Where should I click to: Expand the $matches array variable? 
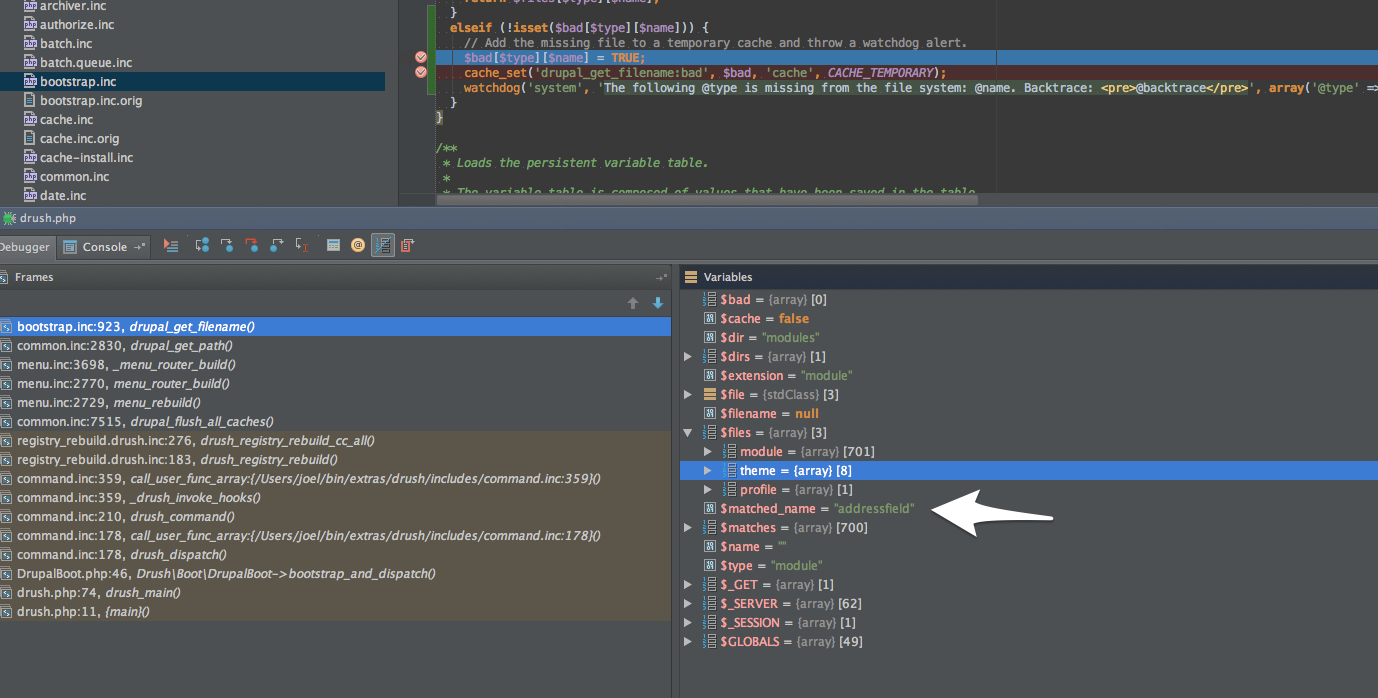688,528
